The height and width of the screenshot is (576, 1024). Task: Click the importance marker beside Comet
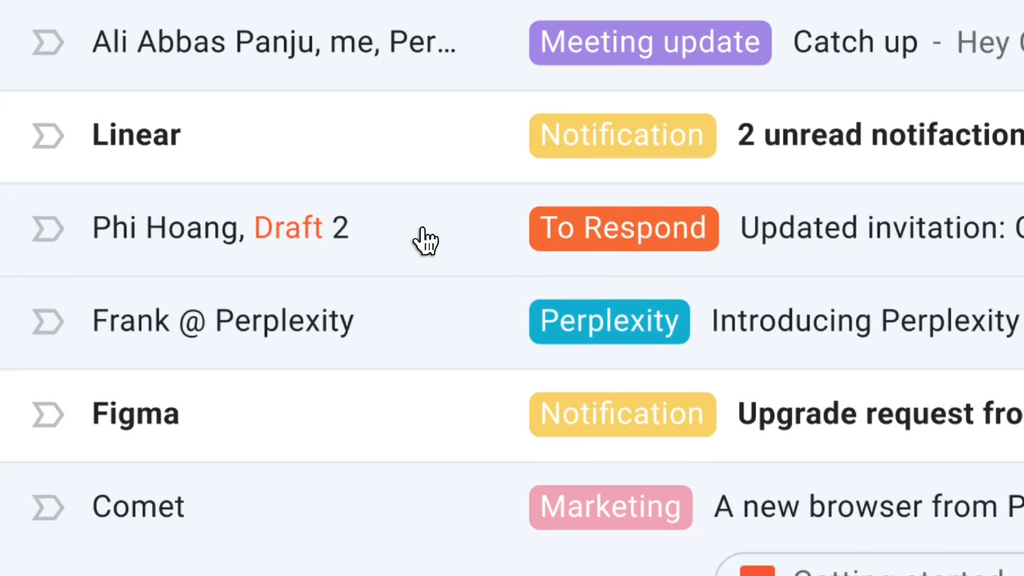(47, 508)
